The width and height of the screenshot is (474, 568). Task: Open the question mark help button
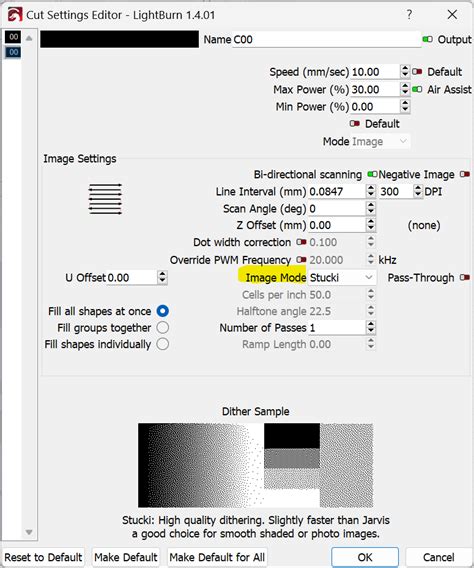pyautogui.click(x=409, y=14)
